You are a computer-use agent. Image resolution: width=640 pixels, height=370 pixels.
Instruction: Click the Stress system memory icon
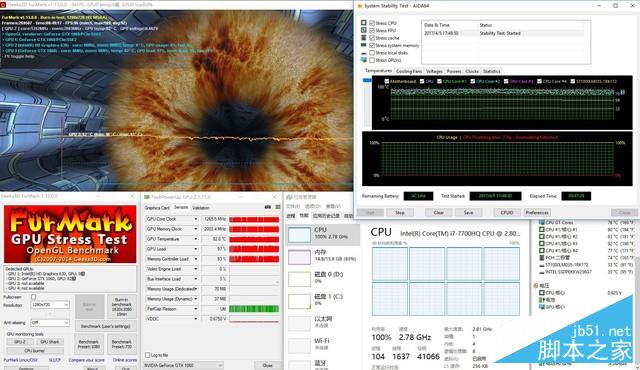coord(364,45)
